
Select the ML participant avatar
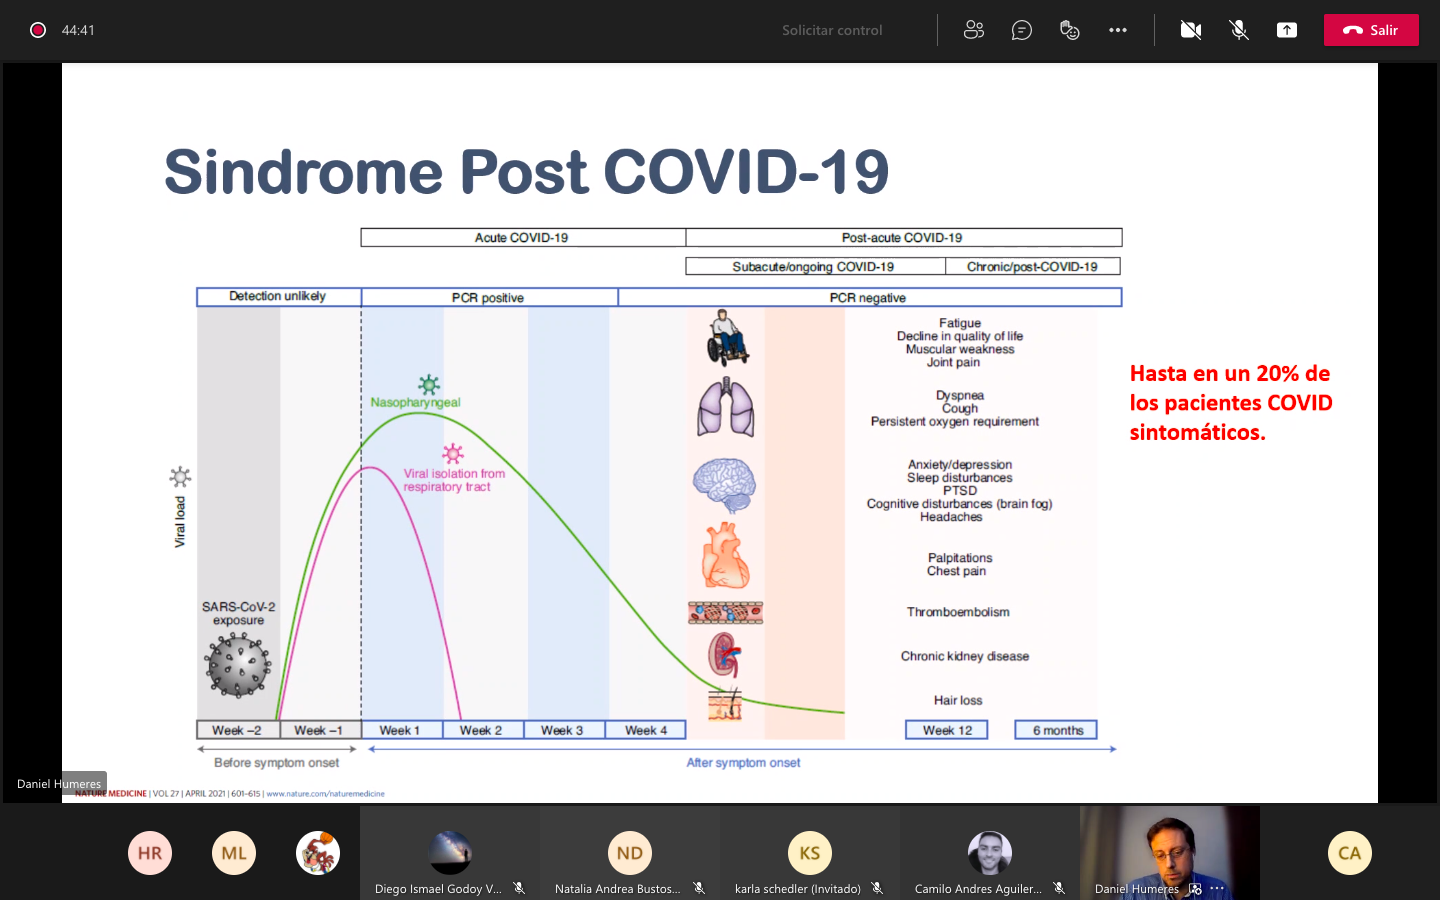click(x=234, y=853)
